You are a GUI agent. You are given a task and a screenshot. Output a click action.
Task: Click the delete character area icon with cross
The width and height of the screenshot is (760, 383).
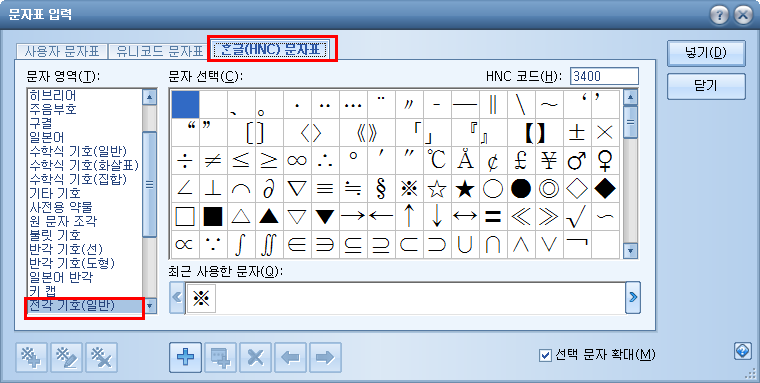[102, 357]
